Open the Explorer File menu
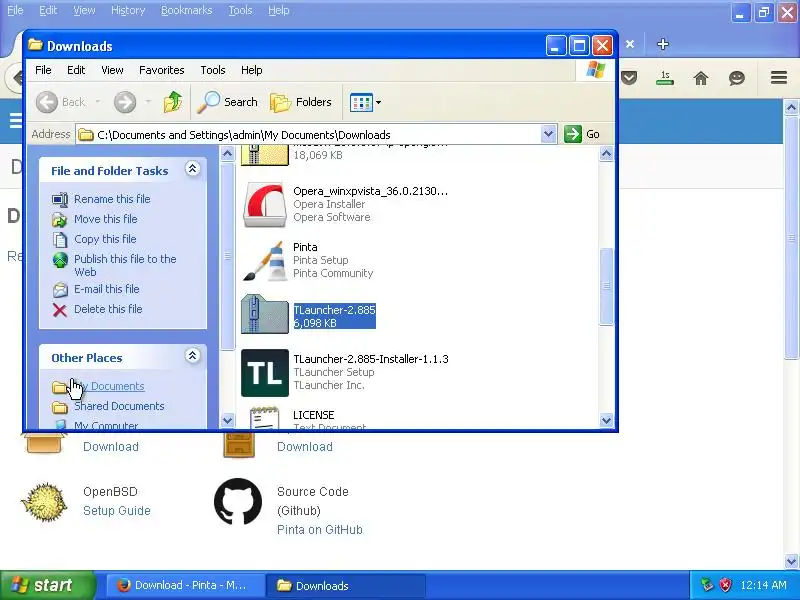Image resolution: width=800 pixels, height=600 pixels. (43, 70)
